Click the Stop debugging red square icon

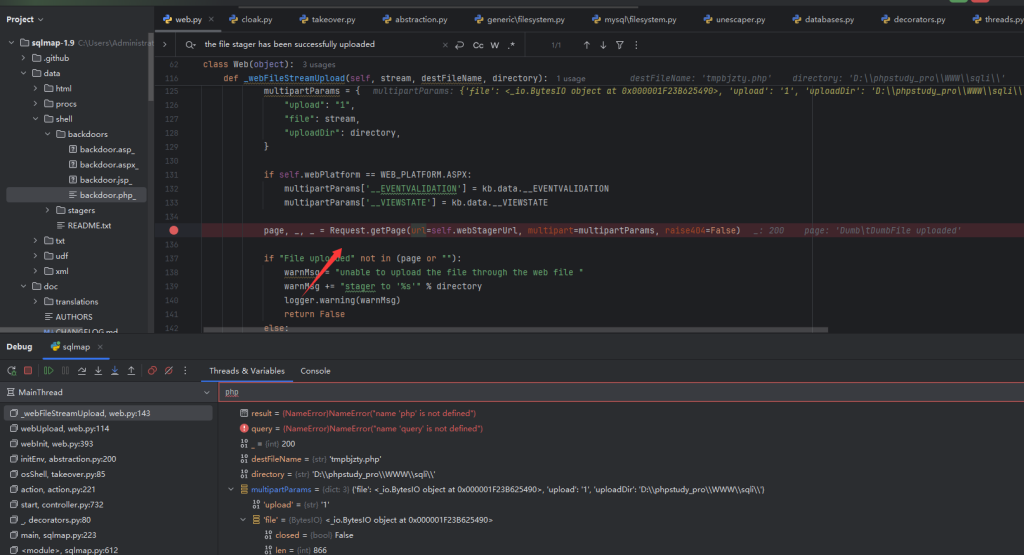pos(28,370)
